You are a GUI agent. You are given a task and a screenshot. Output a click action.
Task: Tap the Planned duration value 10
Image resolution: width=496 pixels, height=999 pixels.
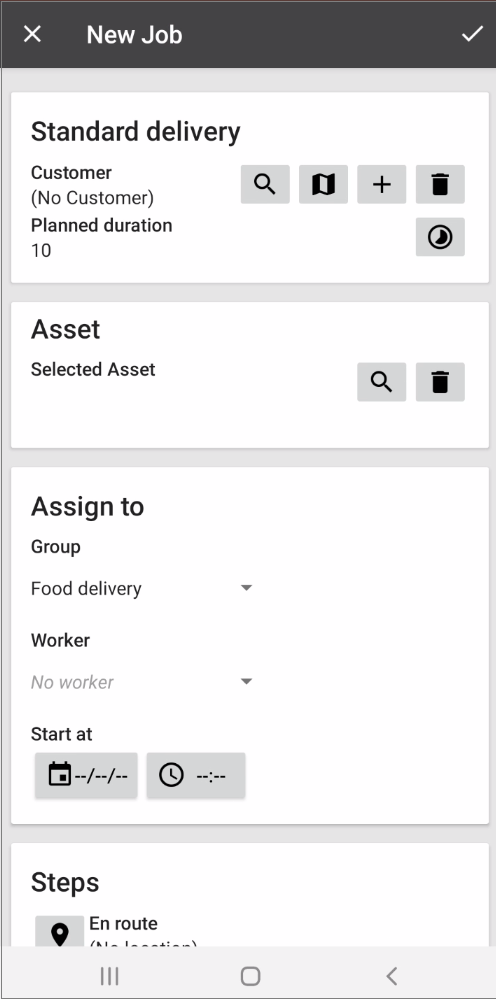coord(41,250)
